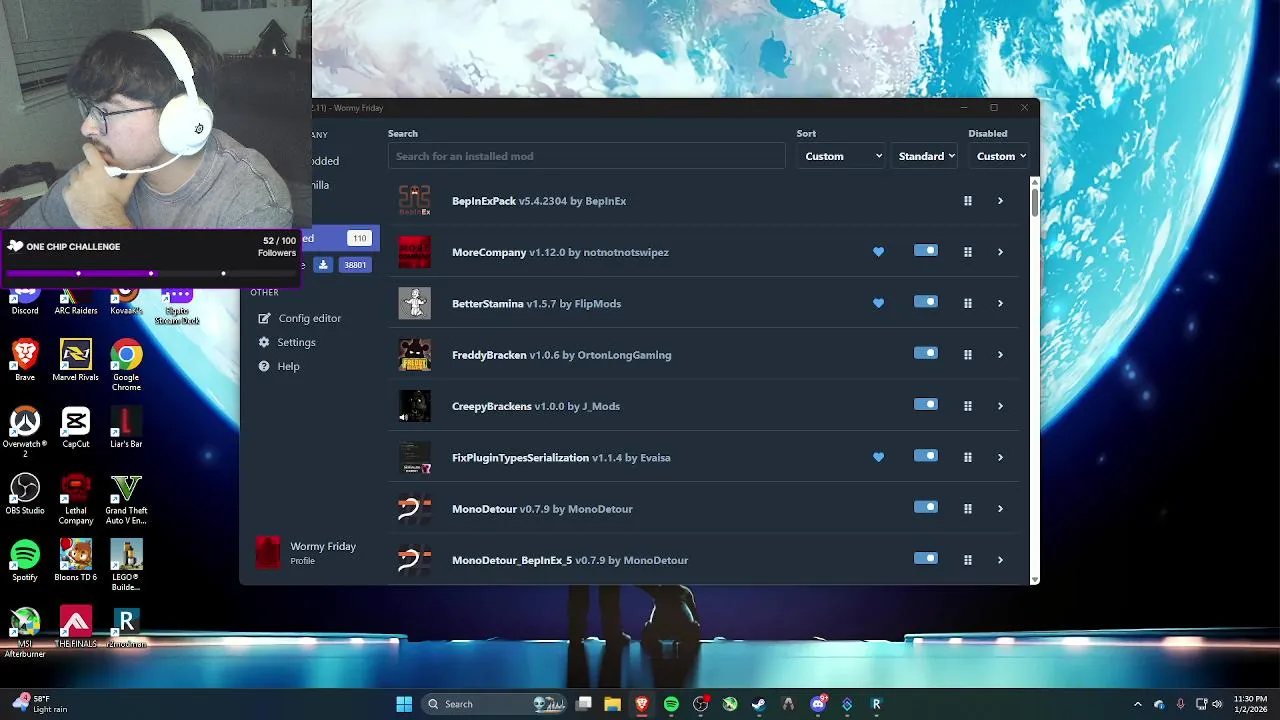The height and width of the screenshot is (720, 1280).
Task: Disable the BetterStamina mod toggle
Action: point(926,302)
